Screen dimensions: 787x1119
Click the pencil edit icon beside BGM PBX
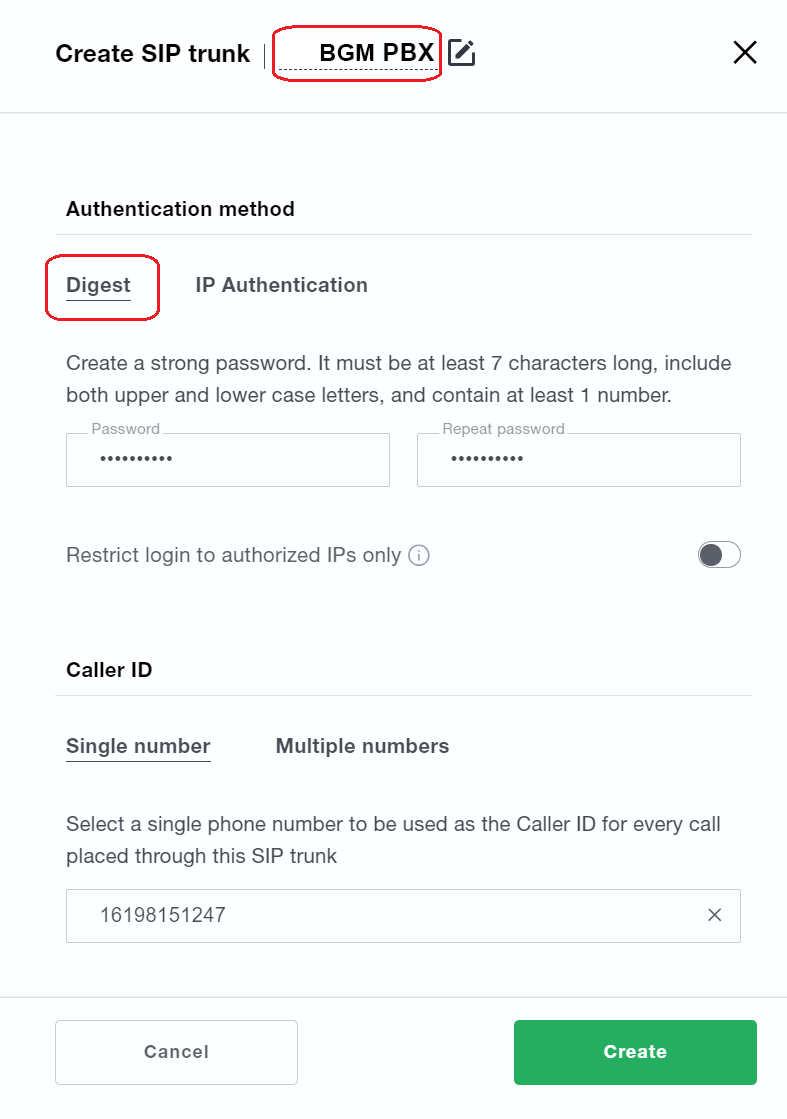tap(461, 53)
